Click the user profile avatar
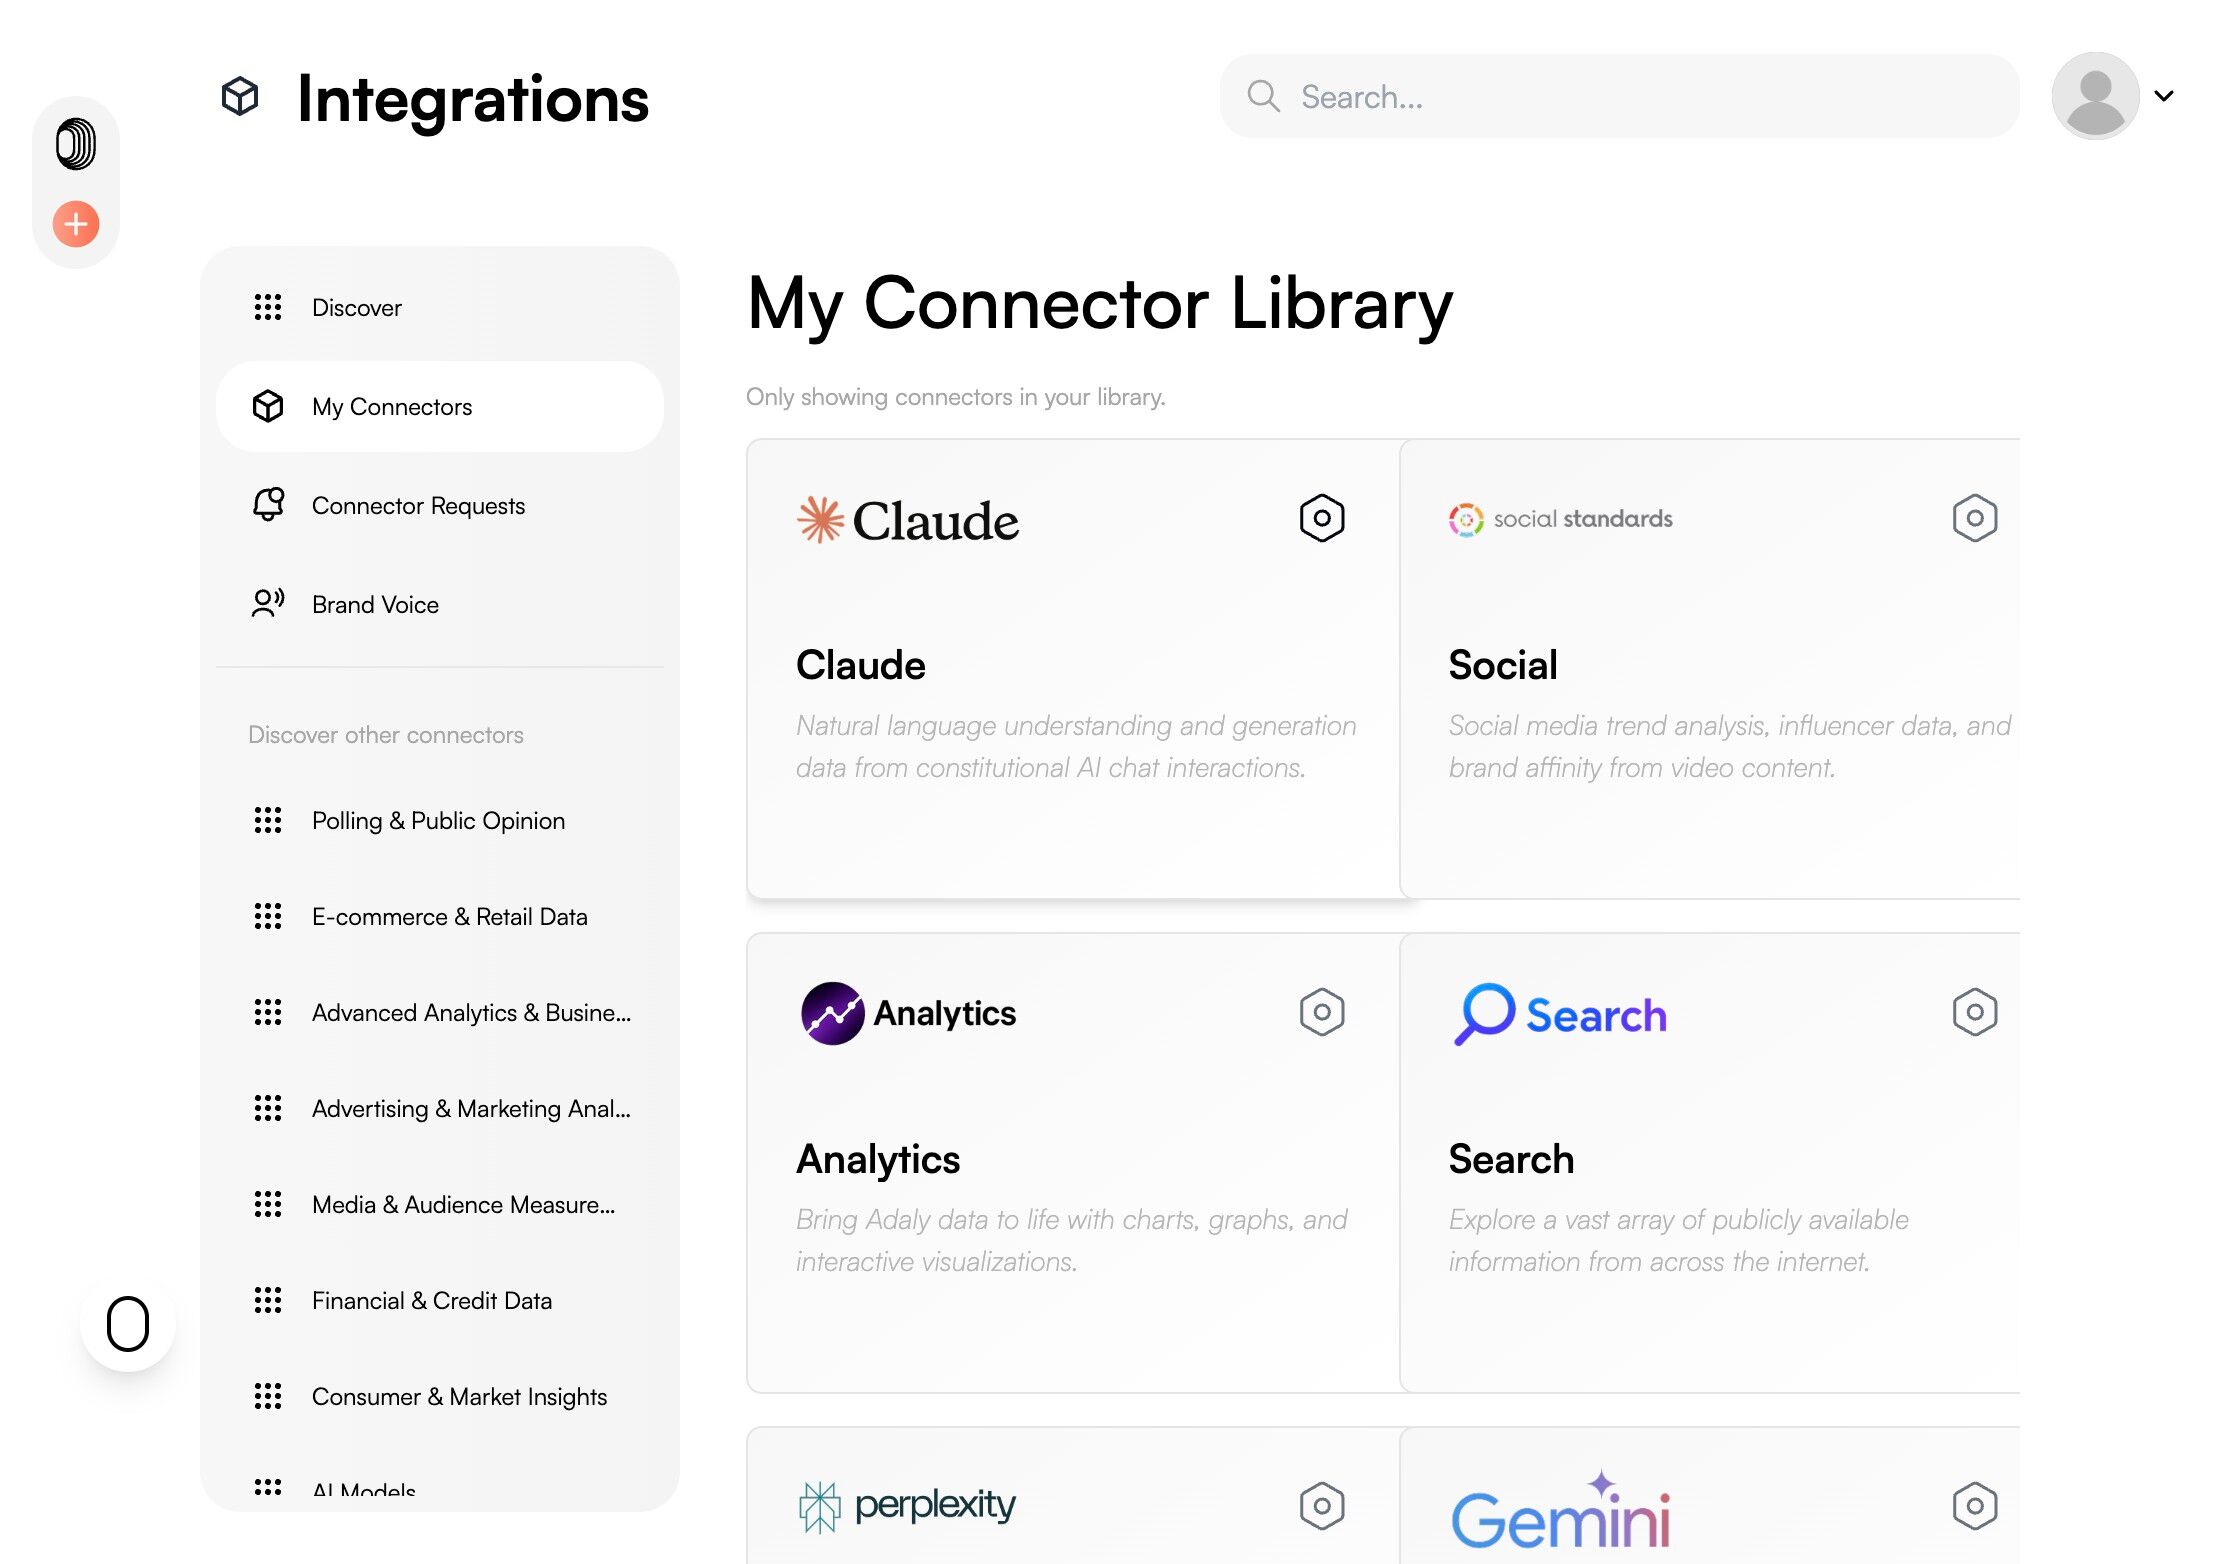The height and width of the screenshot is (1564, 2220). (x=2094, y=96)
